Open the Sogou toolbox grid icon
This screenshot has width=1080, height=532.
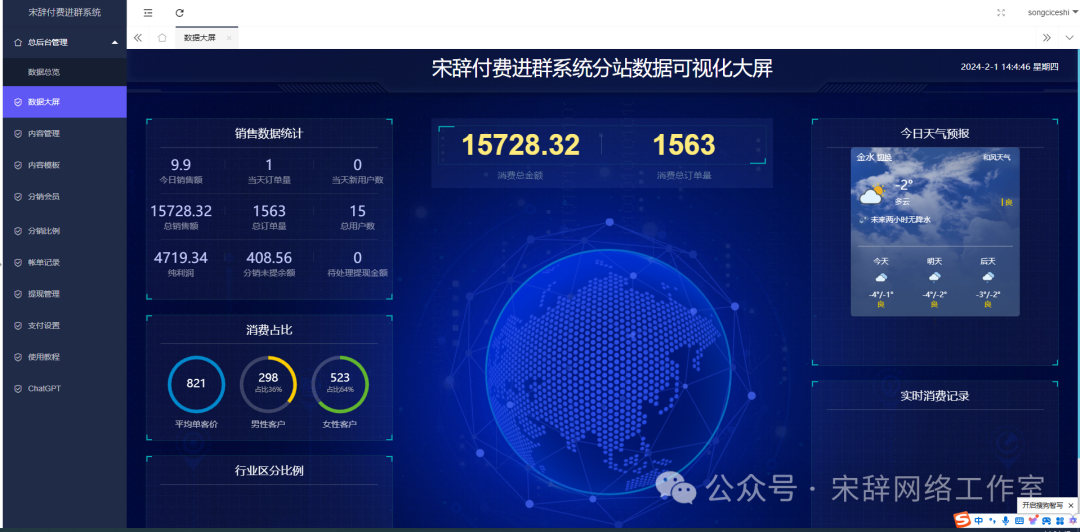click(1060, 520)
